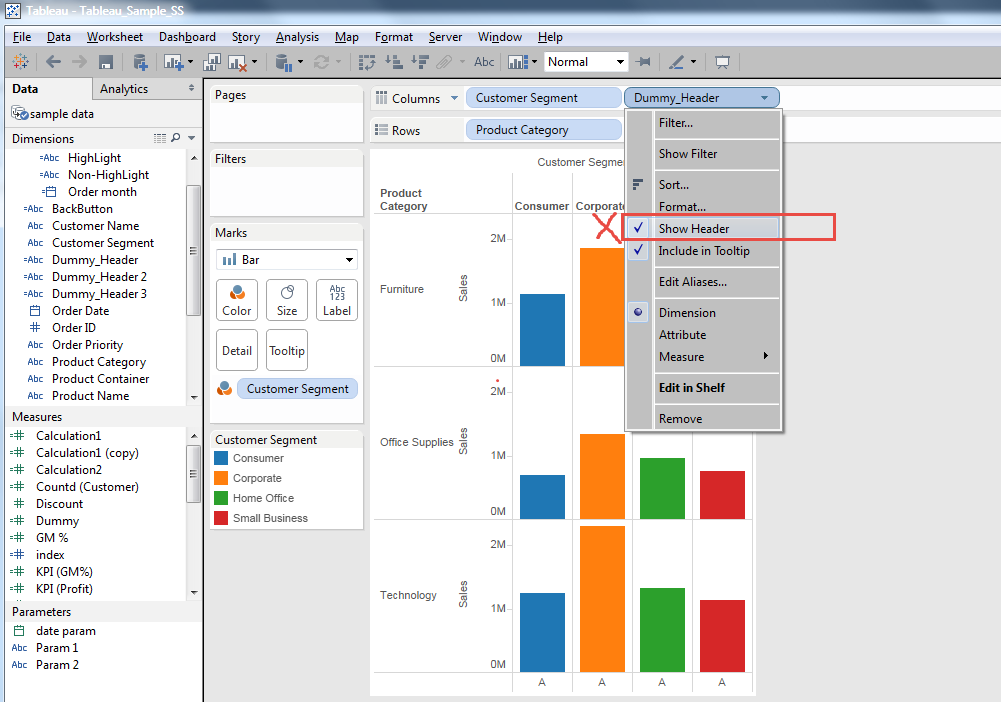Click the sample data source icon
Screen dimensions: 1001x702
(x=19, y=114)
